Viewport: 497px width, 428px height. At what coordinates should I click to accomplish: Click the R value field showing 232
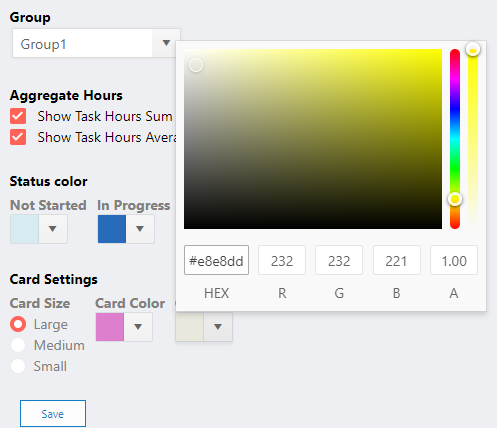pos(282,260)
